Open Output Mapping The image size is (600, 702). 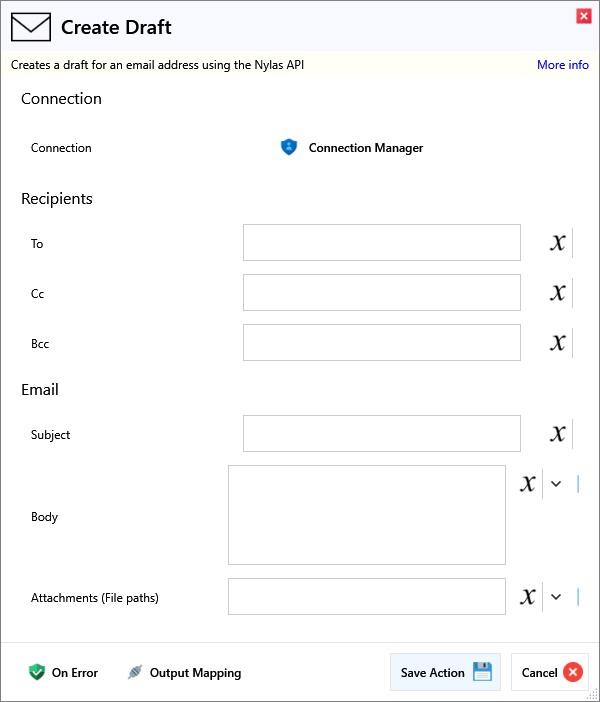pyautogui.click(x=184, y=673)
